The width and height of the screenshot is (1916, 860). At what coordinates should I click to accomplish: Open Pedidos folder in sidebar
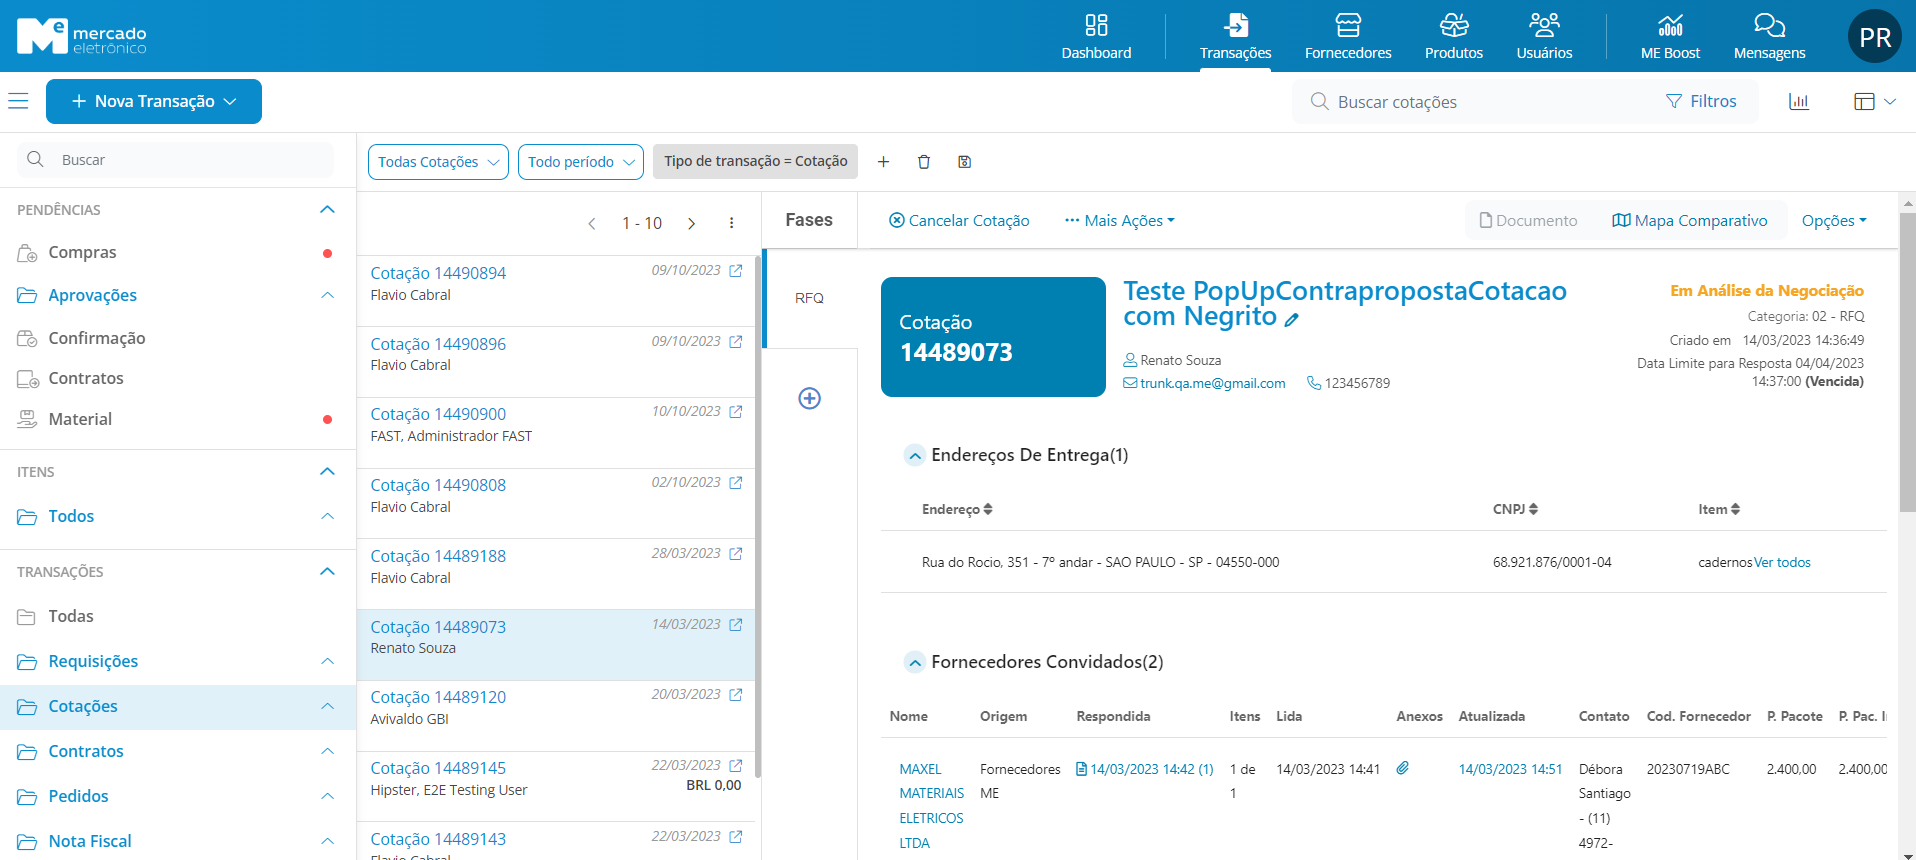(x=78, y=796)
